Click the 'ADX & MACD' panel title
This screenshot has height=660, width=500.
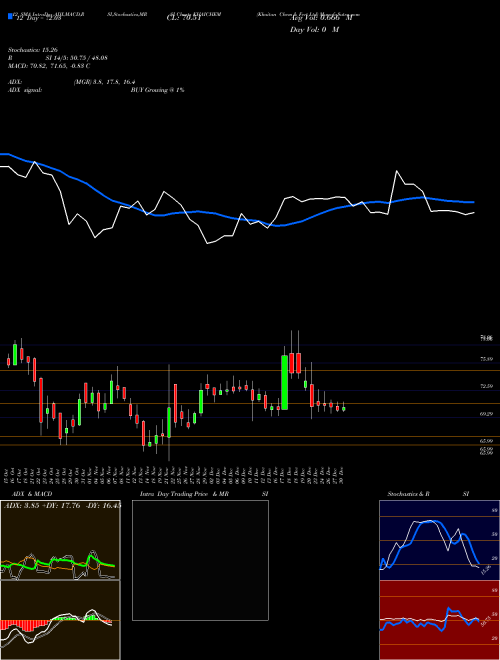point(32,494)
